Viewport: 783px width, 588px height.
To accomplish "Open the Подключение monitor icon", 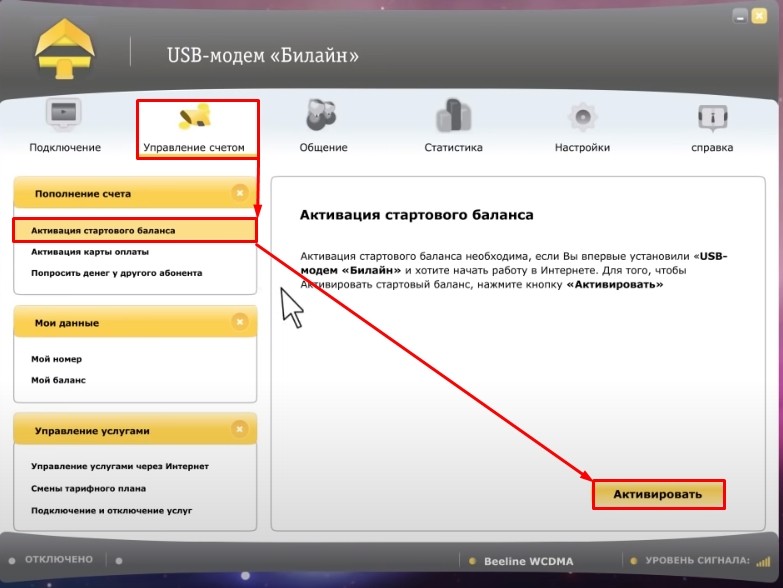I will click(x=64, y=114).
